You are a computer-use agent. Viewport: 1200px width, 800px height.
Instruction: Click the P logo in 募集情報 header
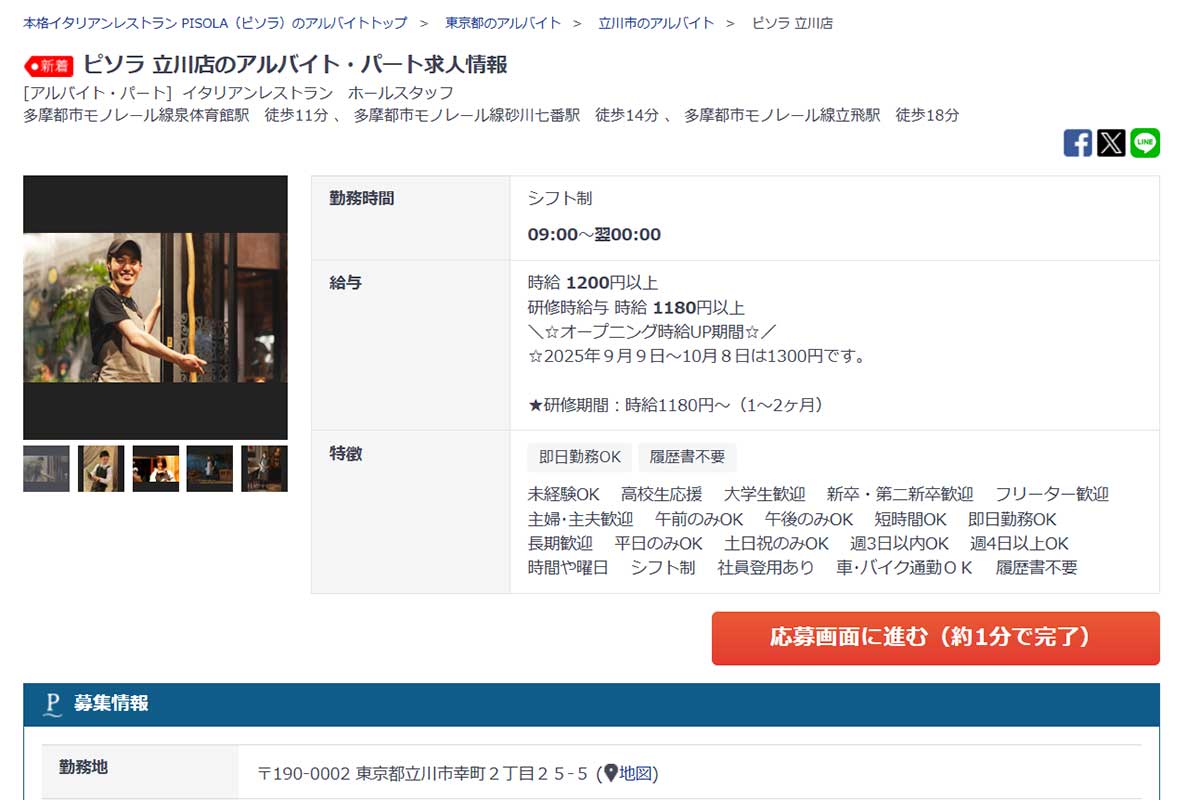point(53,705)
